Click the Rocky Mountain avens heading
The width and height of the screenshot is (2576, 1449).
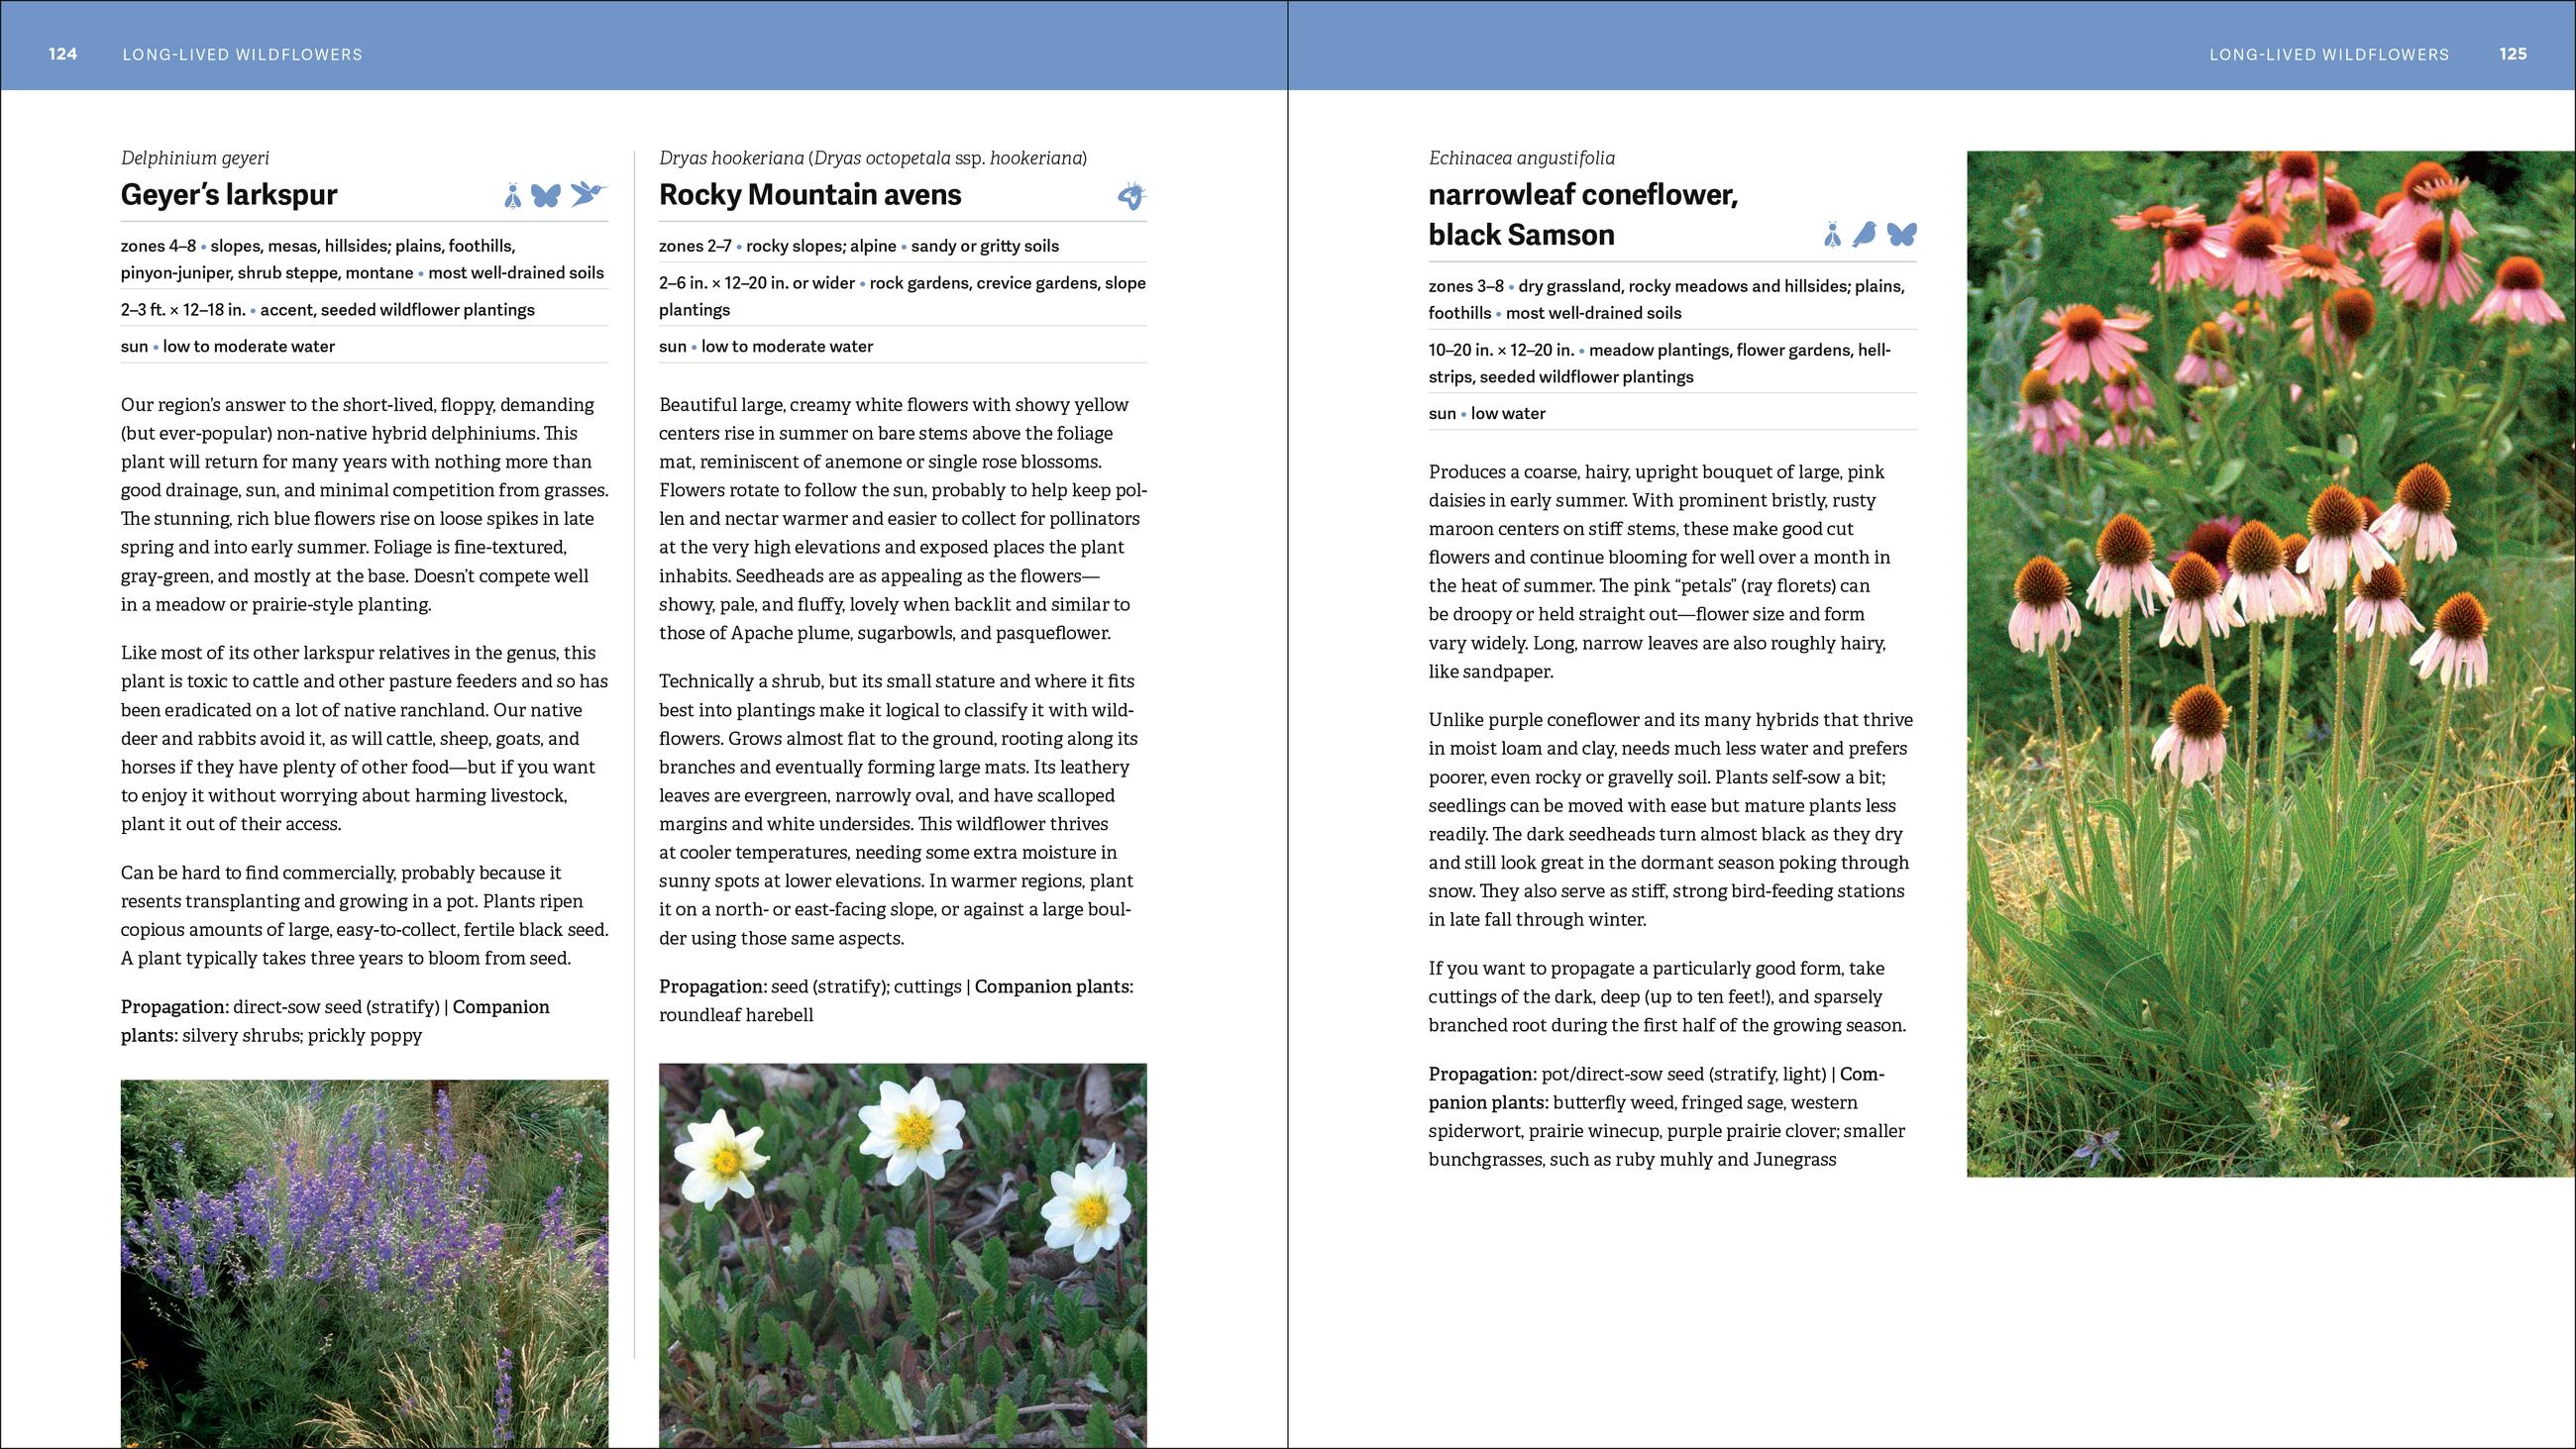pyautogui.click(x=810, y=195)
